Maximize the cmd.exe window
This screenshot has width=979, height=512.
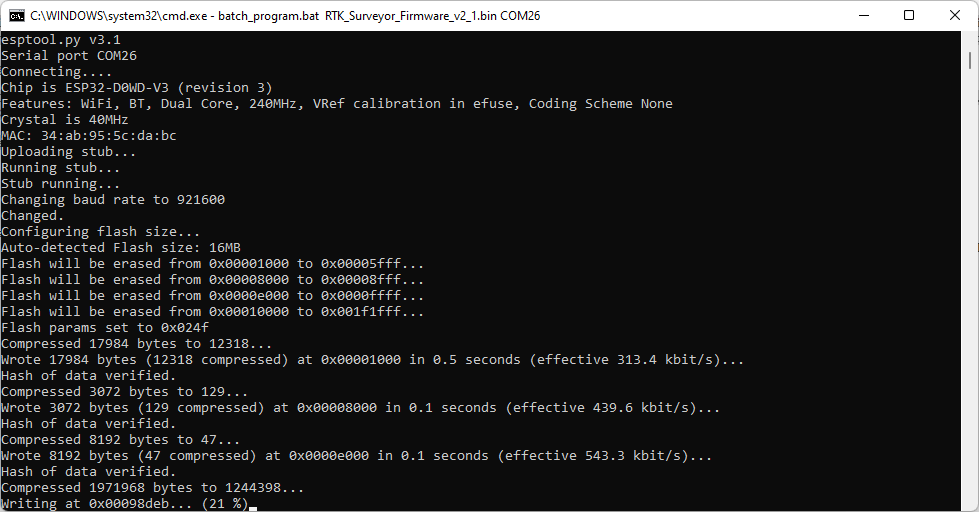[908, 15]
